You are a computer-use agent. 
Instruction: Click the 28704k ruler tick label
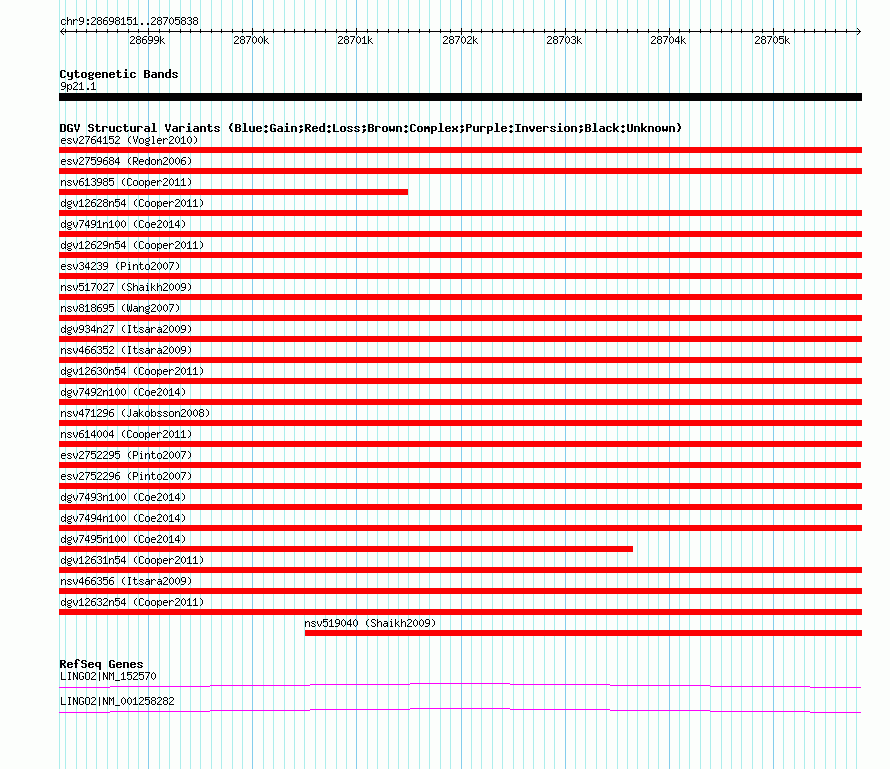[668, 40]
